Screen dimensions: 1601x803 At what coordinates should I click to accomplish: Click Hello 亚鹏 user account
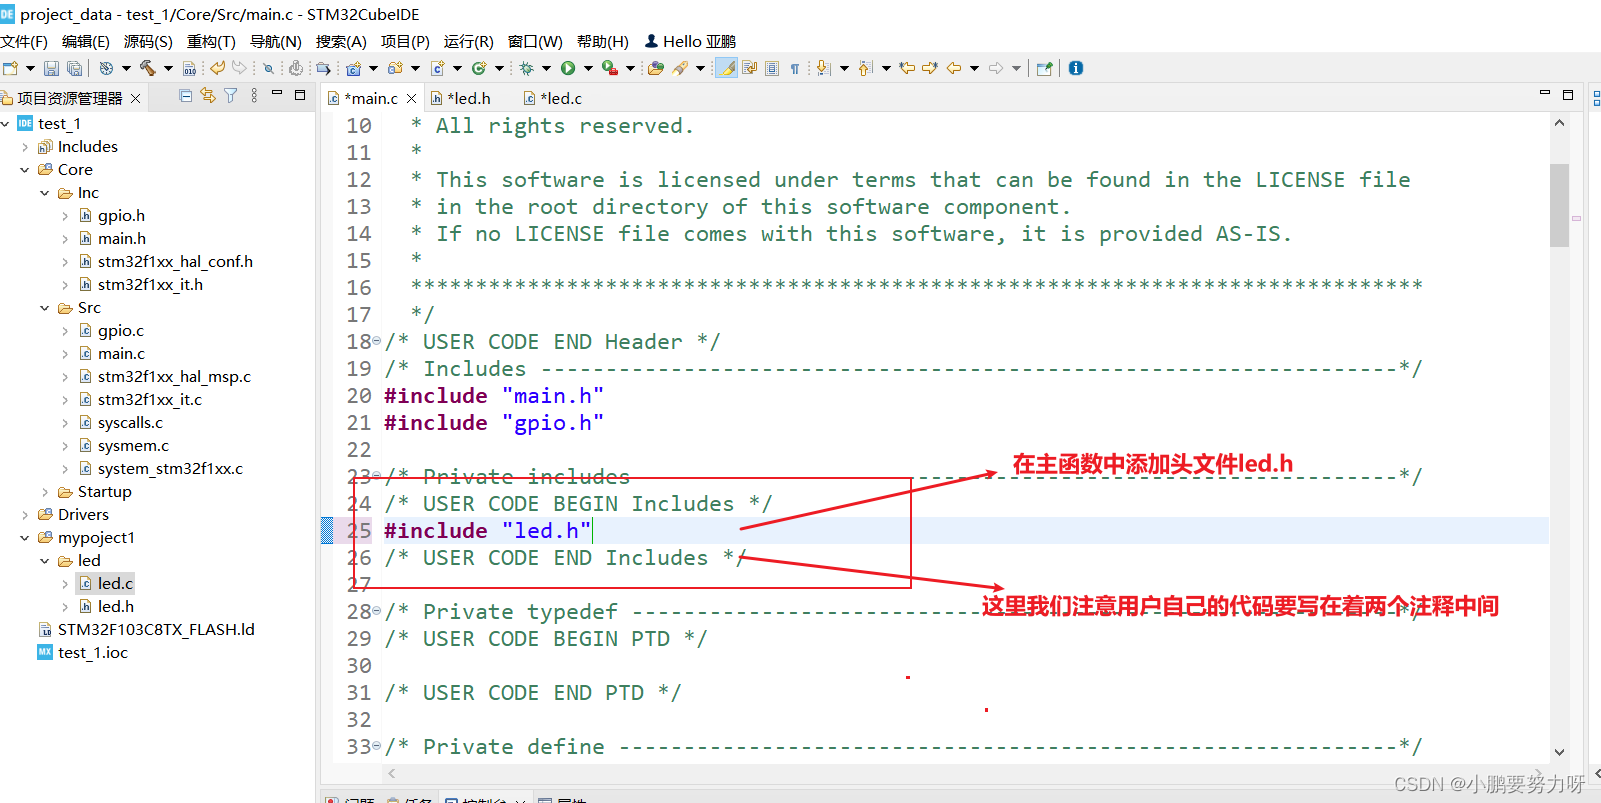pos(690,41)
